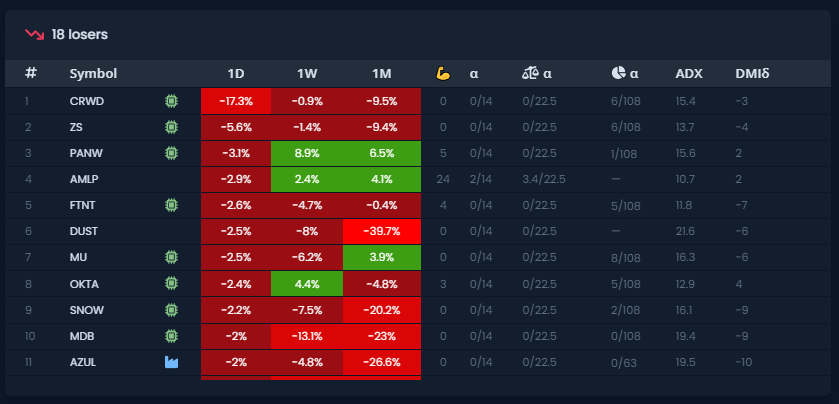
Task: Click the -4.7% weekly cell for FTNT
Action: (307, 205)
